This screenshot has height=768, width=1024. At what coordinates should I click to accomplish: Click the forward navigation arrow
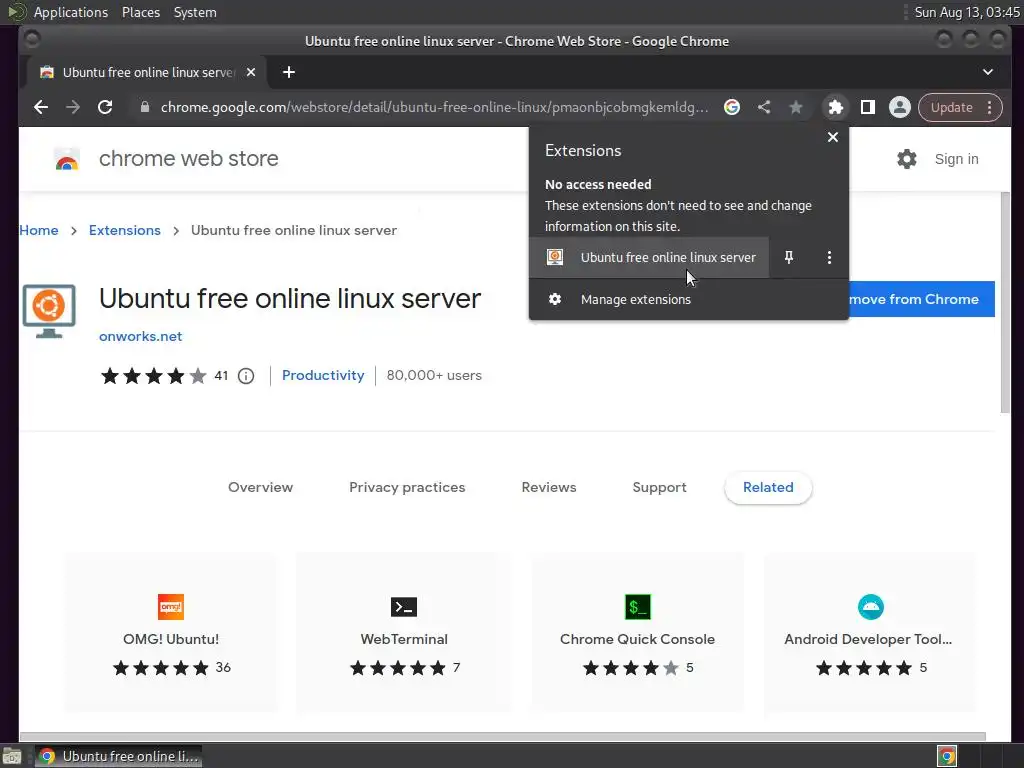pyautogui.click(x=73, y=107)
